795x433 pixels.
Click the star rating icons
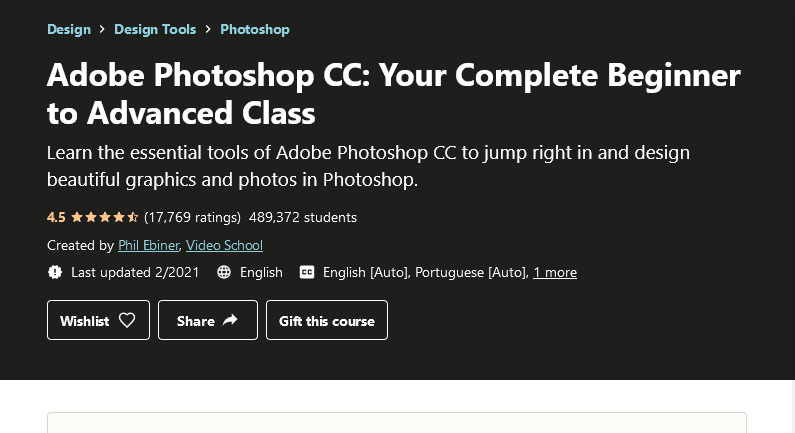(104, 218)
